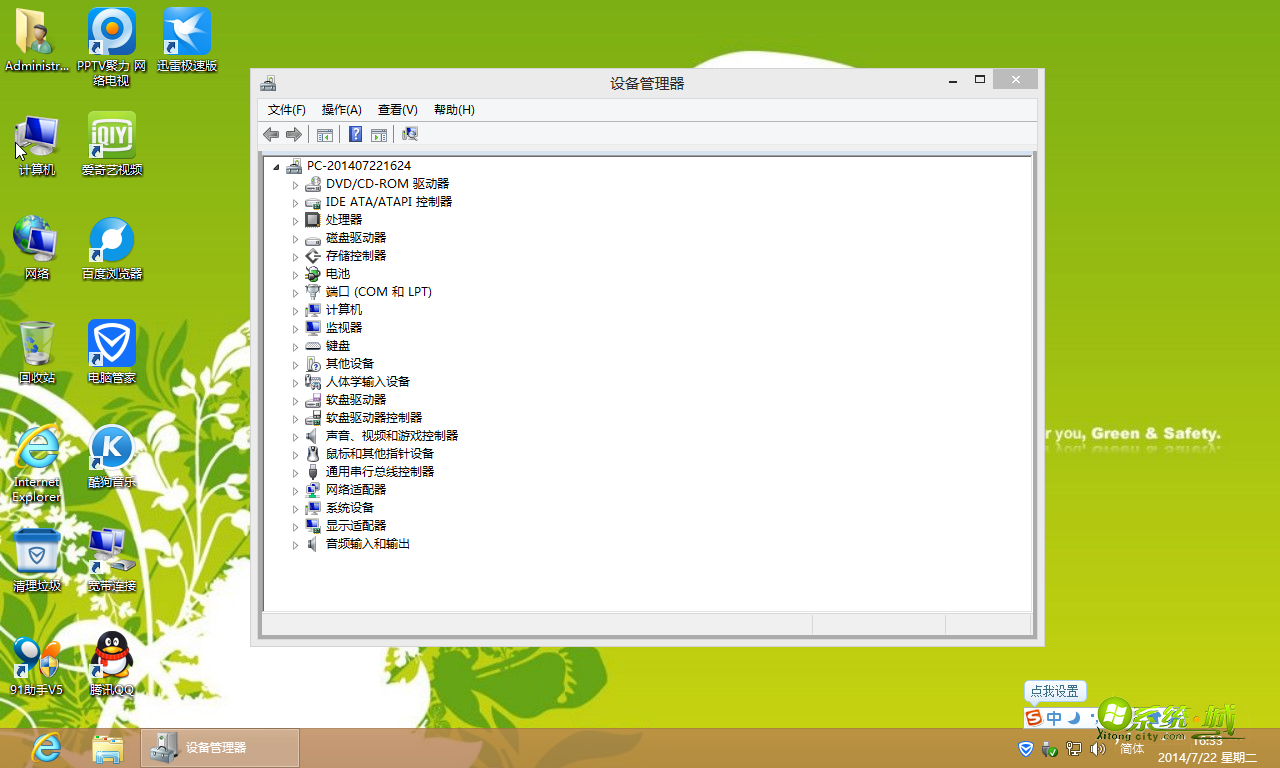Click the Show properties toolbar icon
The width and height of the screenshot is (1280, 768).
(x=378, y=134)
